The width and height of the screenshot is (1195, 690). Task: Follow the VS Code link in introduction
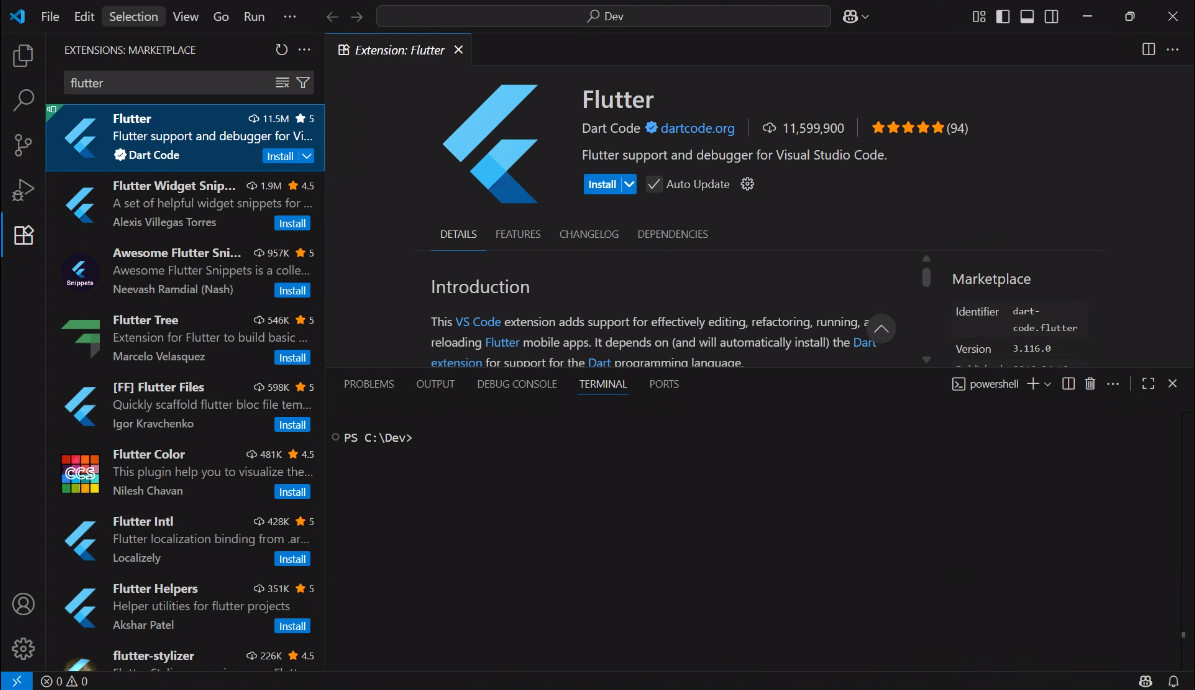pyautogui.click(x=478, y=322)
